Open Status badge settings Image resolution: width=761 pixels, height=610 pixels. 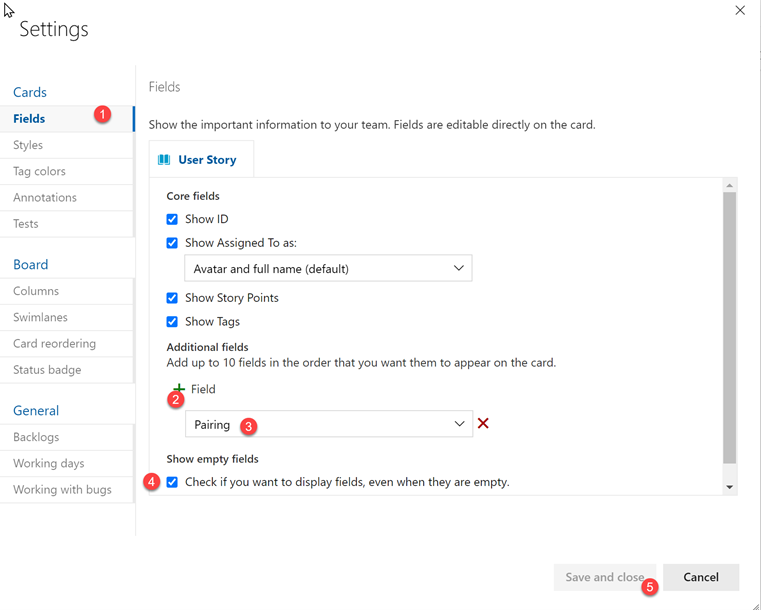coord(67,370)
